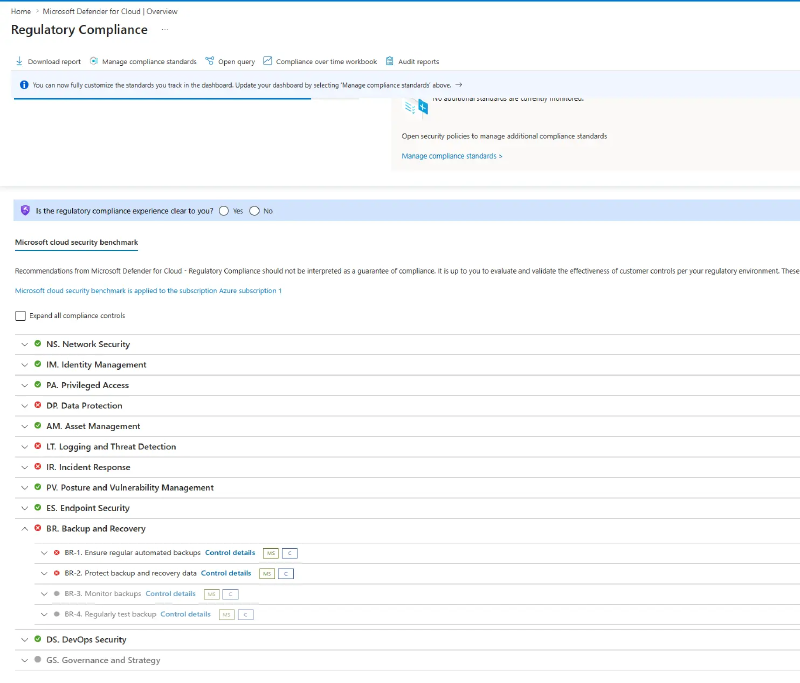Click the MS badge on the BR-2 row
Viewport: 800px width, 683px height.
tap(267, 574)
